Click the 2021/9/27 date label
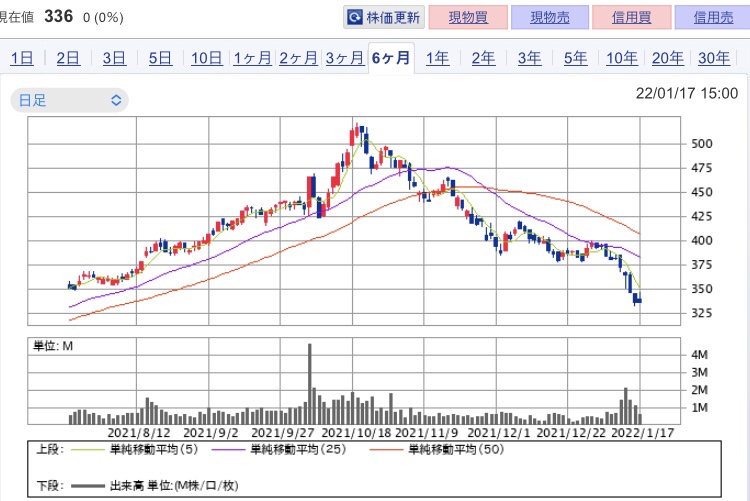The width and height of the screenshot is (750, 501). pyautogui.click(x=282, y=433)
